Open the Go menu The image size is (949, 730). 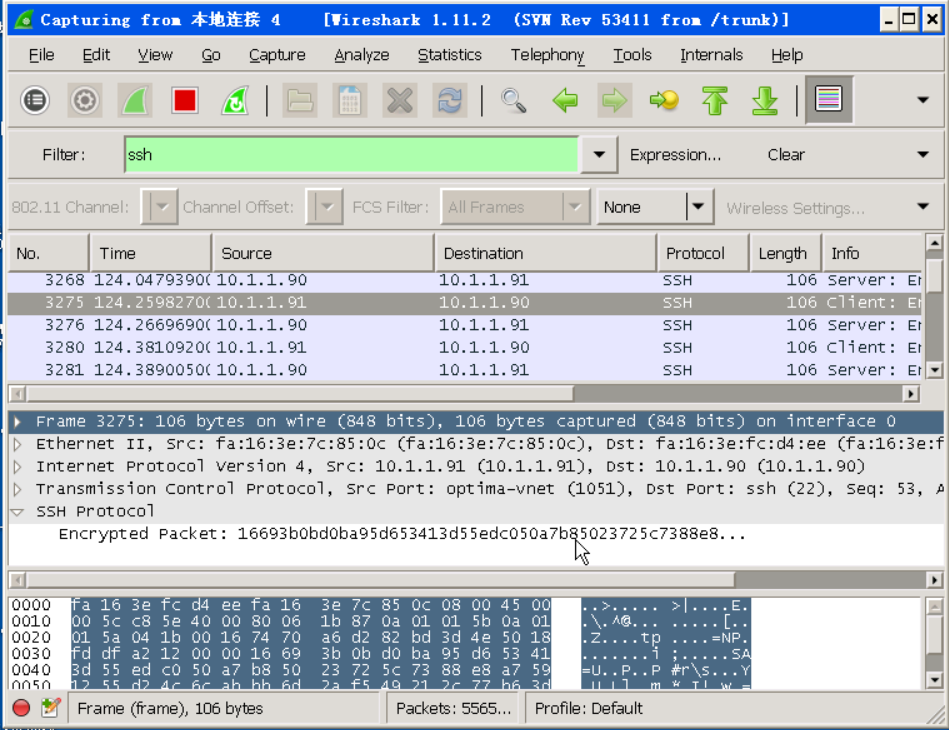point(211,55)
